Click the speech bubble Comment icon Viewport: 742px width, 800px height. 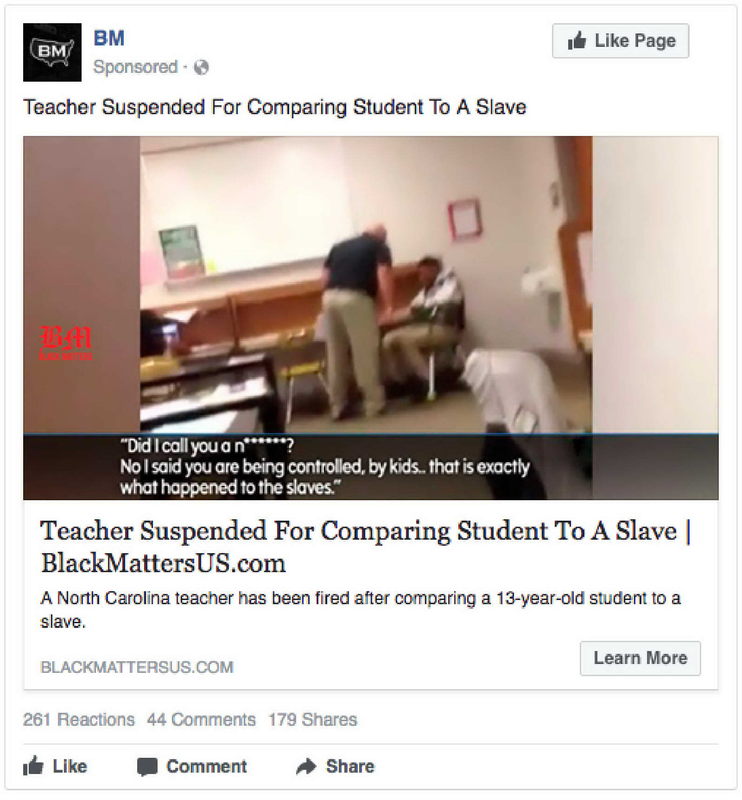pyautogui.click(x=147, y=767)
